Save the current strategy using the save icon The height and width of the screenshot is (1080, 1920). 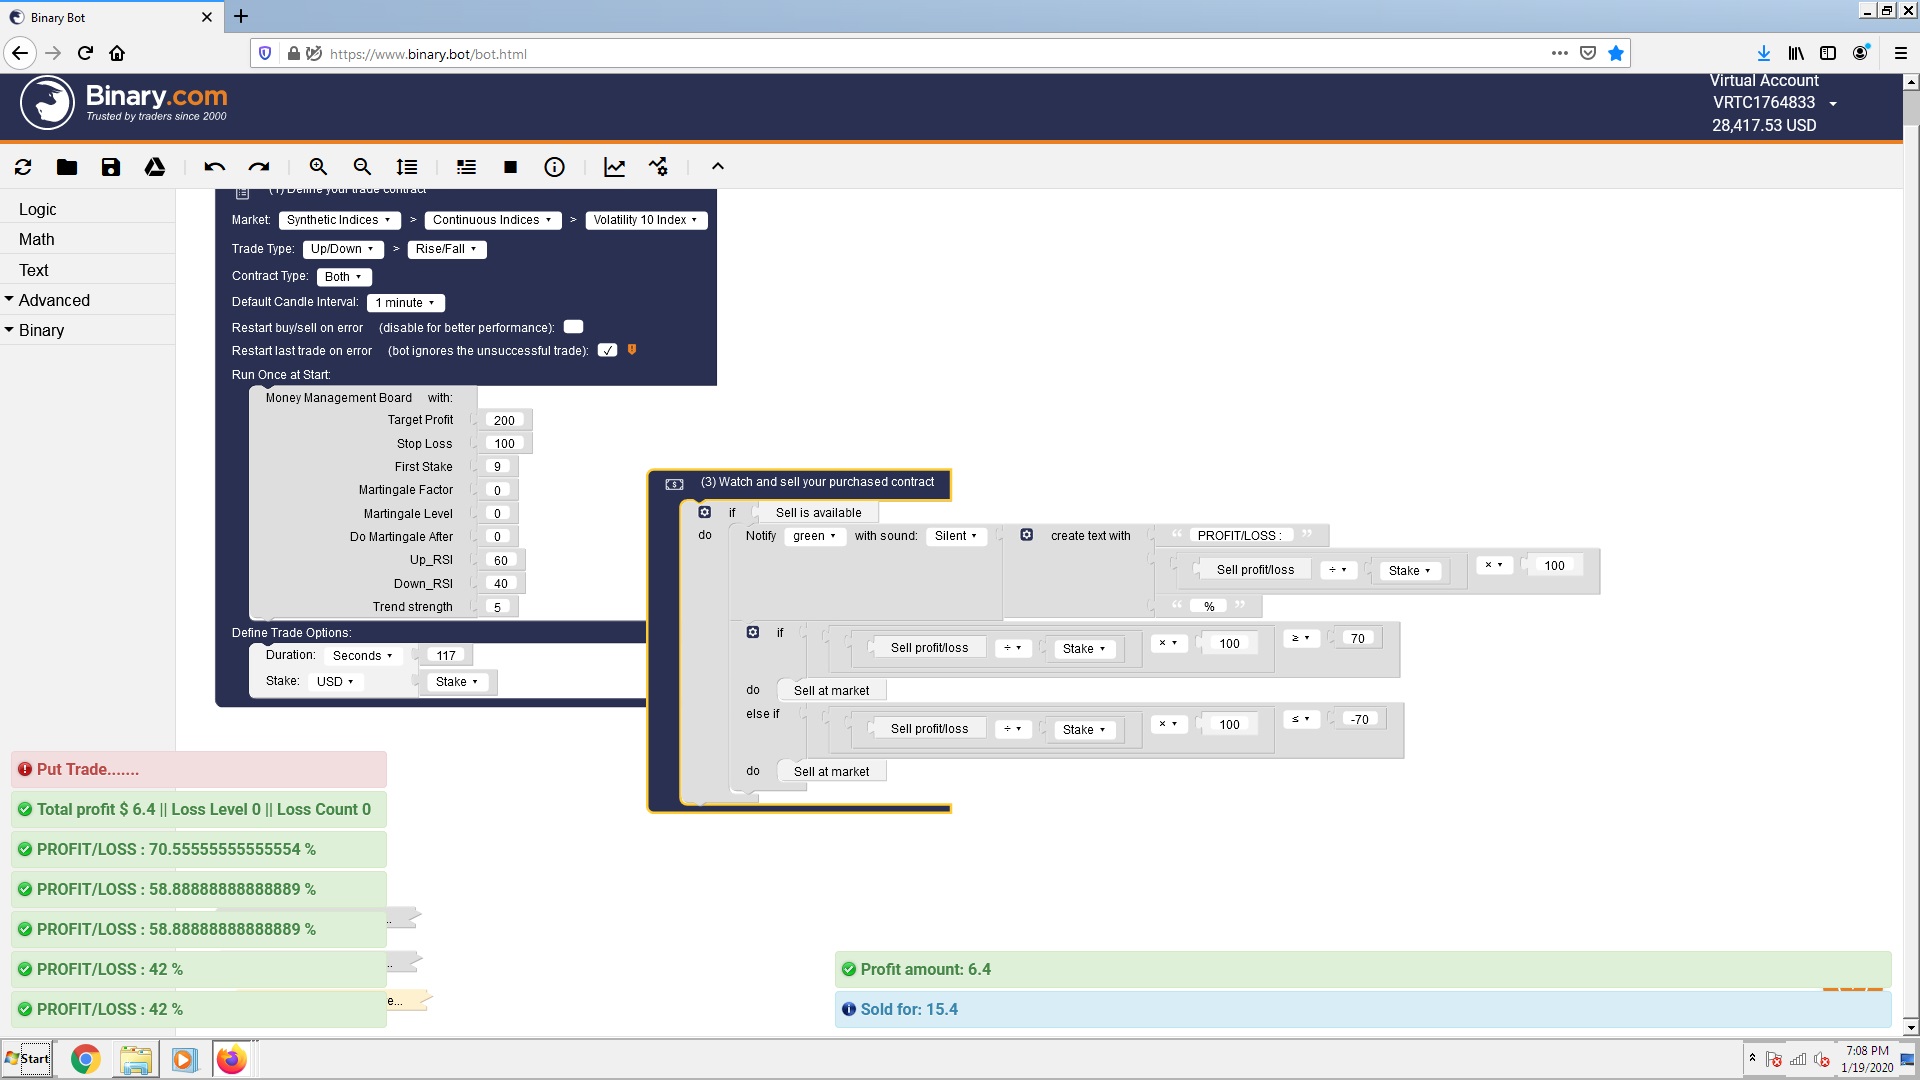click(111, 167)
